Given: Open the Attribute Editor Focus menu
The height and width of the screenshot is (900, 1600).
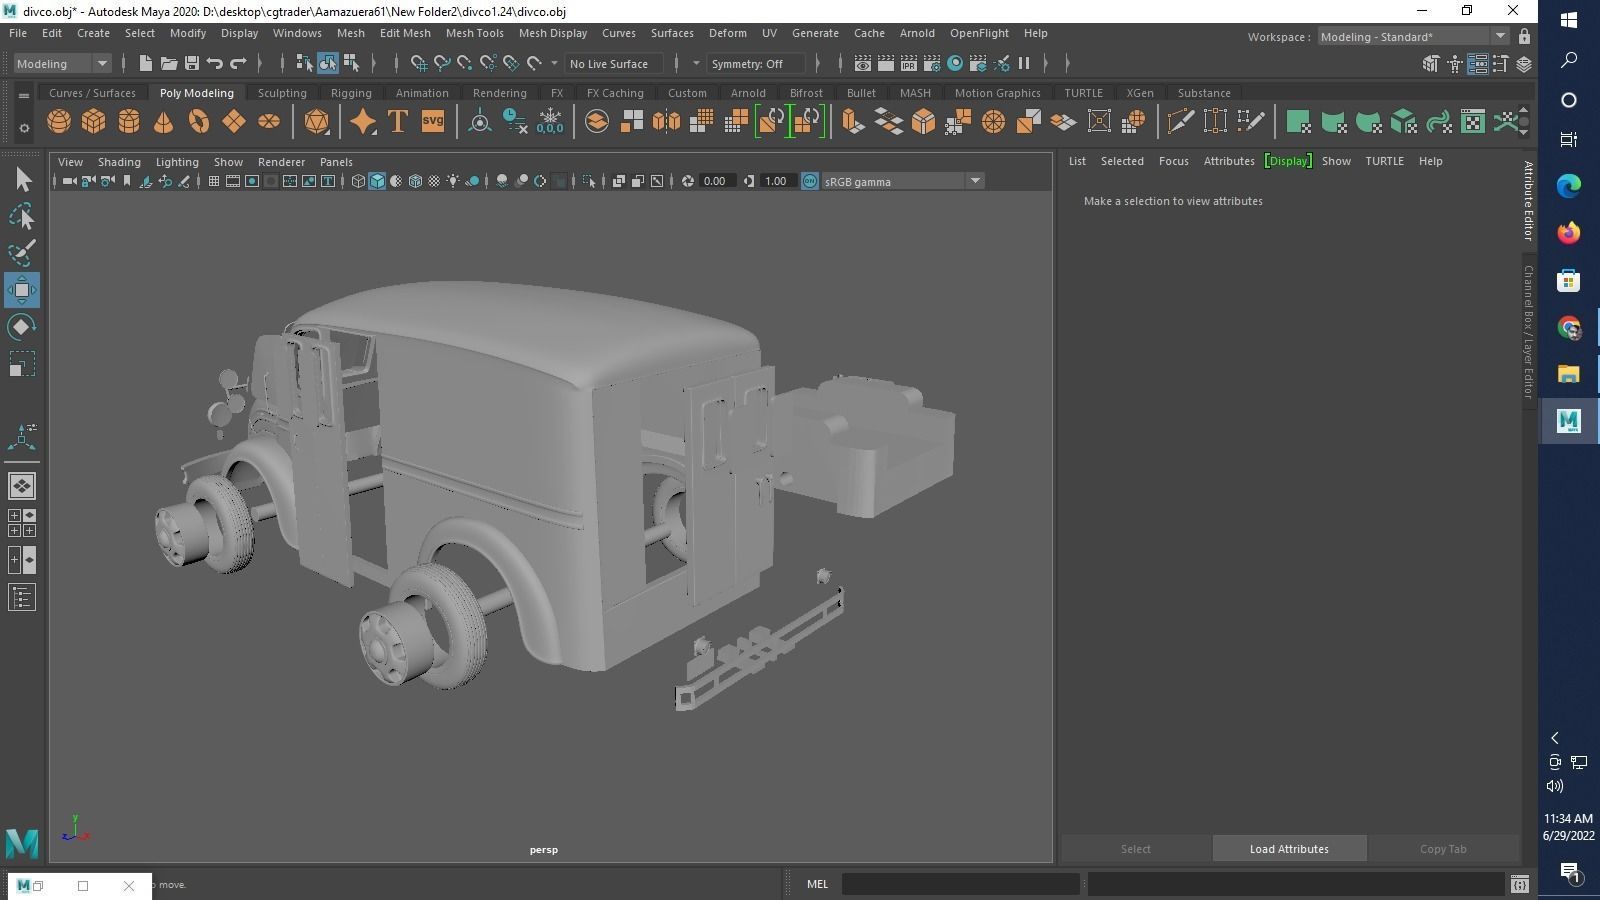Looking at the screenshot, I should (x=1174, y=161).
